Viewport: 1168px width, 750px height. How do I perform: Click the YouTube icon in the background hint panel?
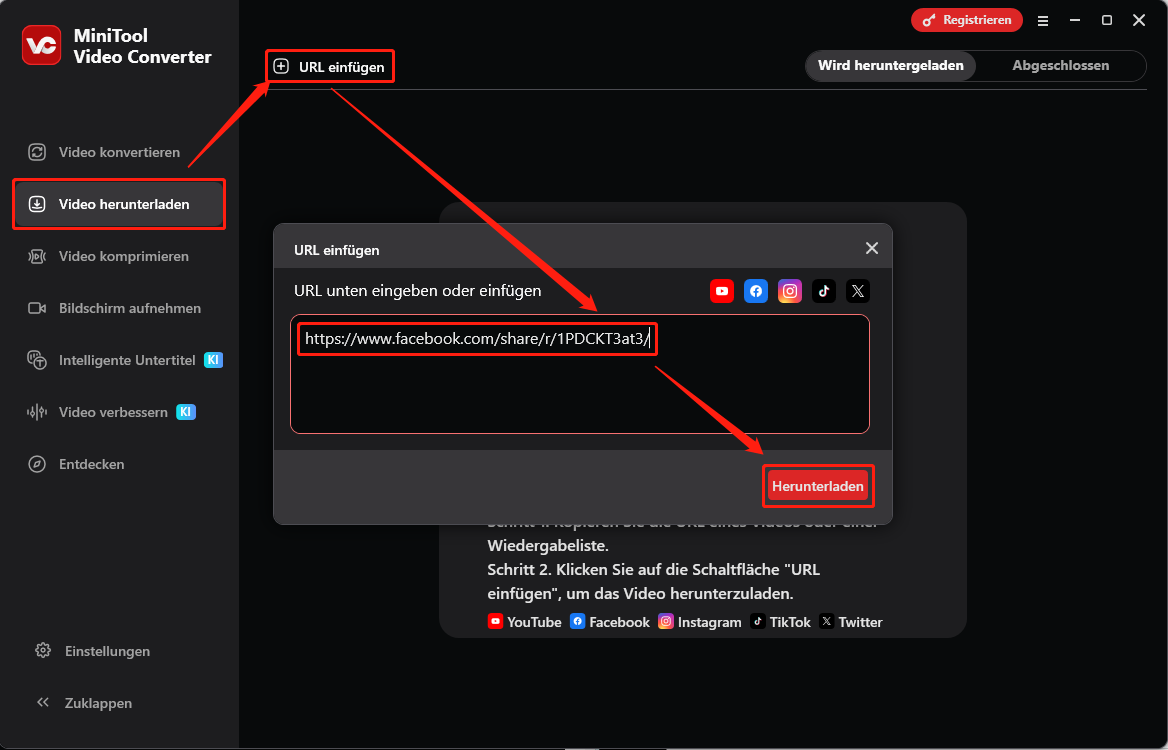click(495, 621)
